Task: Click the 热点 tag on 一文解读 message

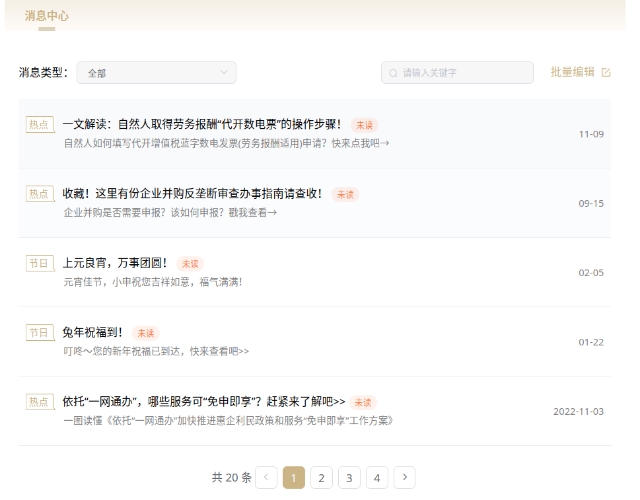Action: point(40,124)
